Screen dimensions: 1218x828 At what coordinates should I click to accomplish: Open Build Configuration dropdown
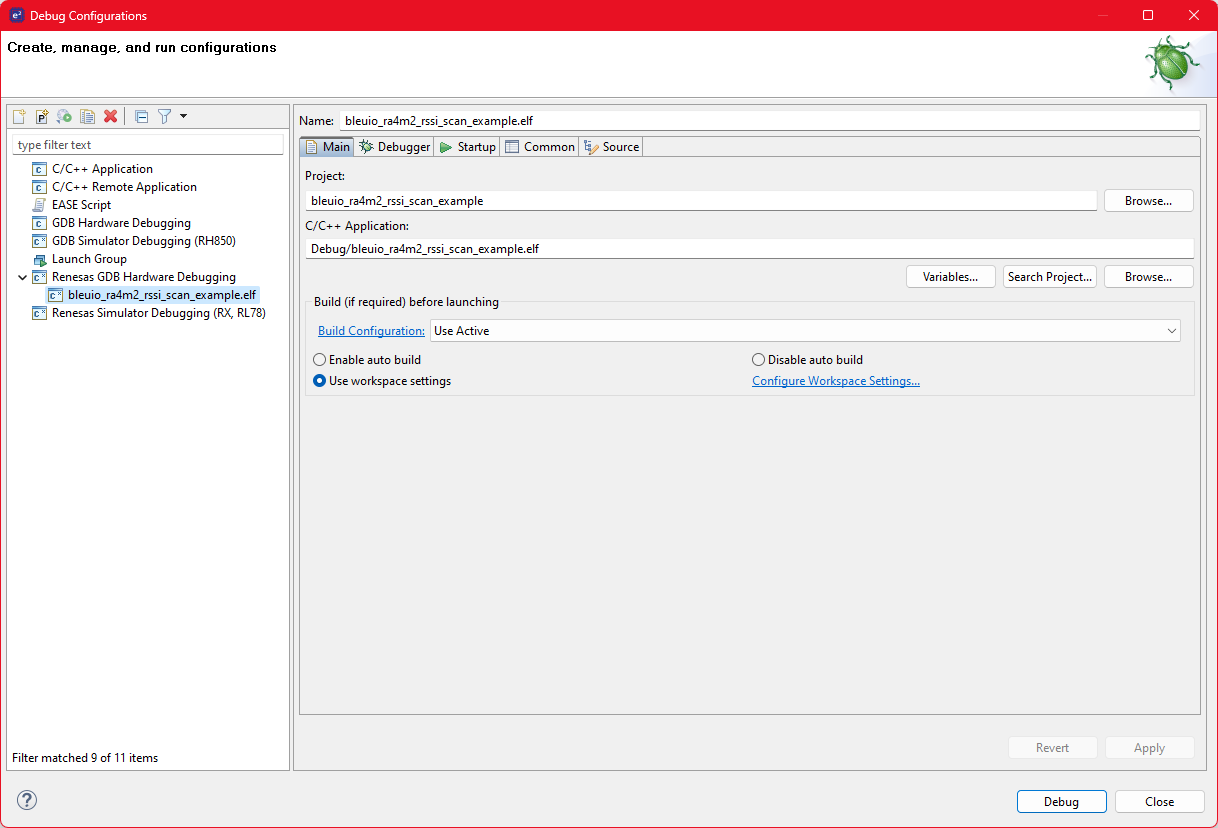tap(805, 331)
